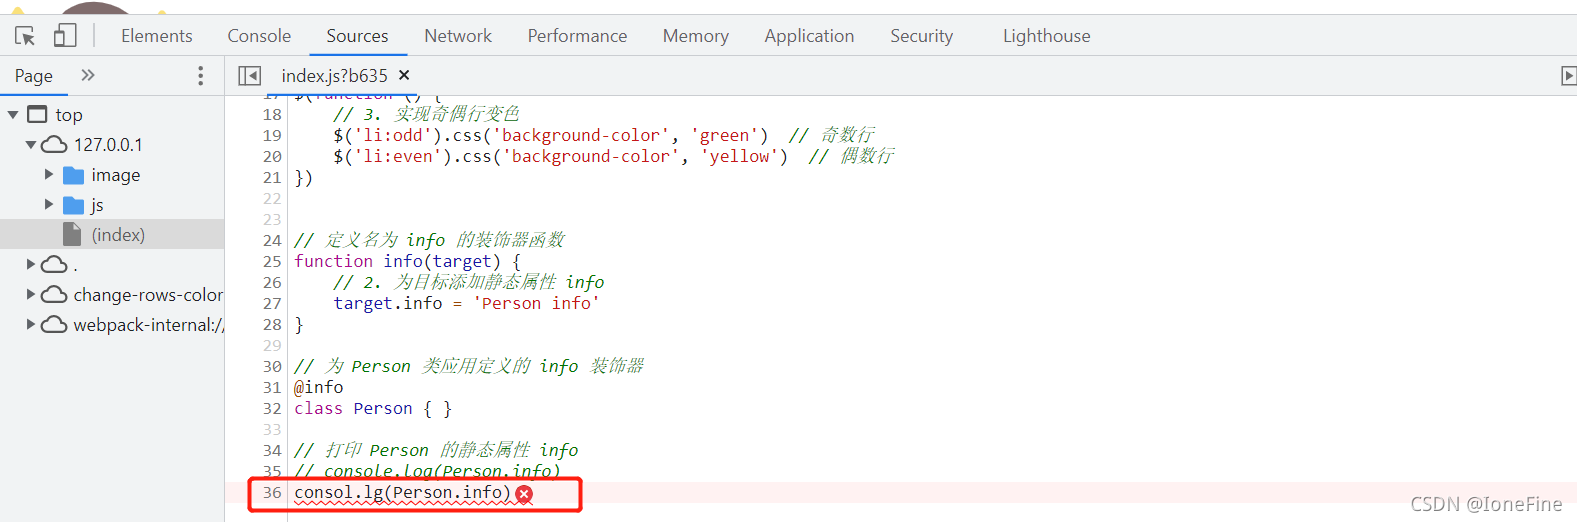Screen dimensions: 1577x522
Task: Toggle the device toolbar icon
Action: click(x=65, y=36)
